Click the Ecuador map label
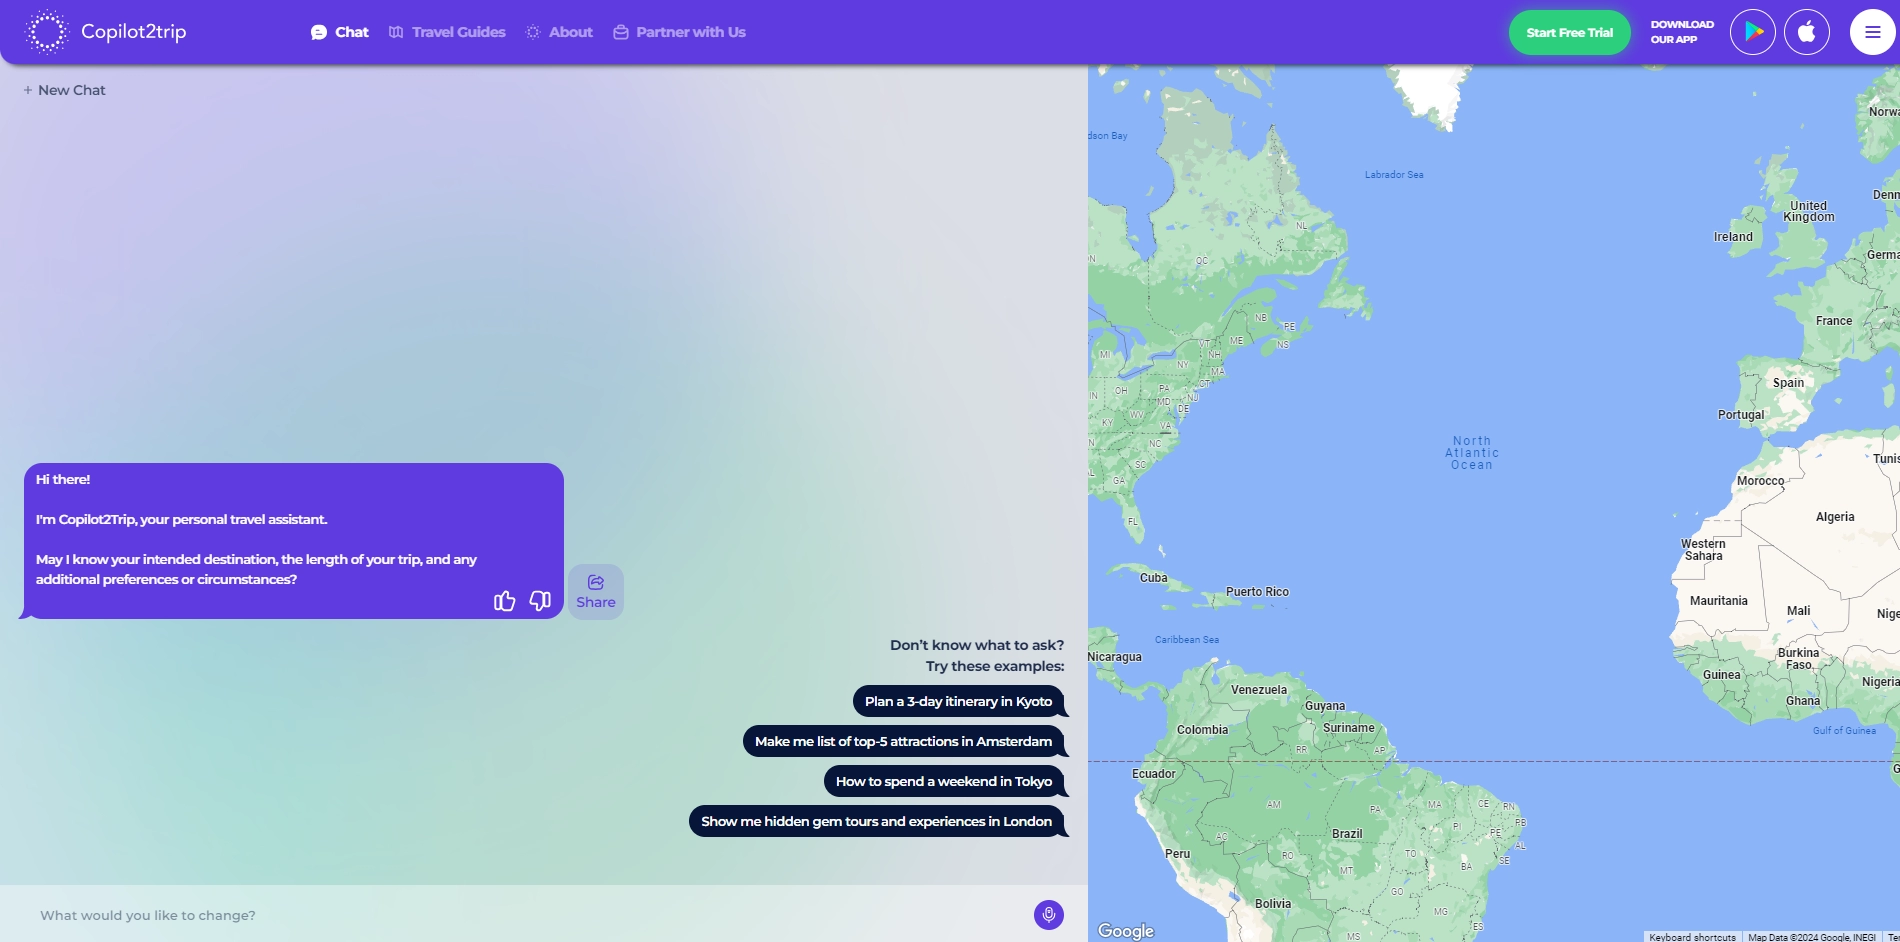Viewport: 1900px width, 942px height. click(x=1154, y=774)
